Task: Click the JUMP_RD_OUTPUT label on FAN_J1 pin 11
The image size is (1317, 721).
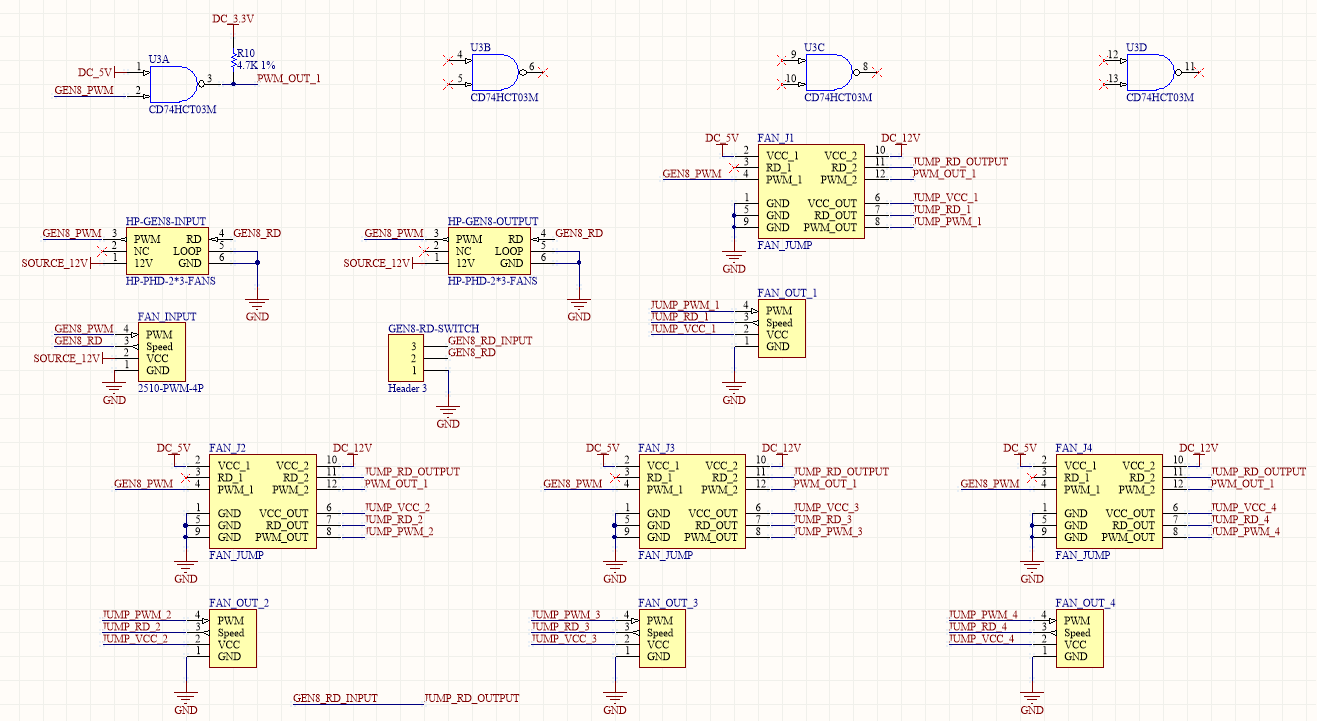Action: click(x=961, y=162)
